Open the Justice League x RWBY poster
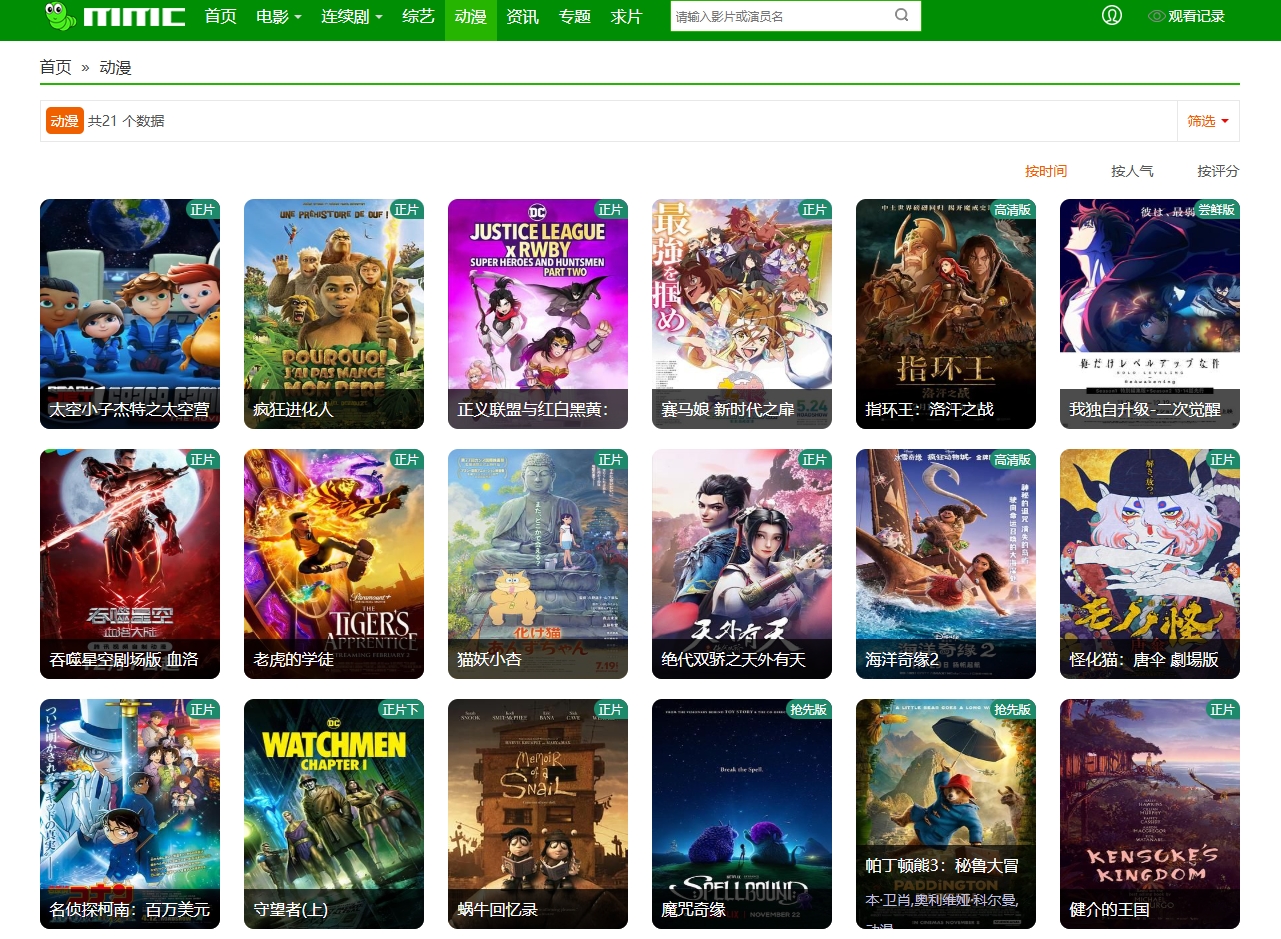This screenshot has height=939, width=1281. click(538, 314)
